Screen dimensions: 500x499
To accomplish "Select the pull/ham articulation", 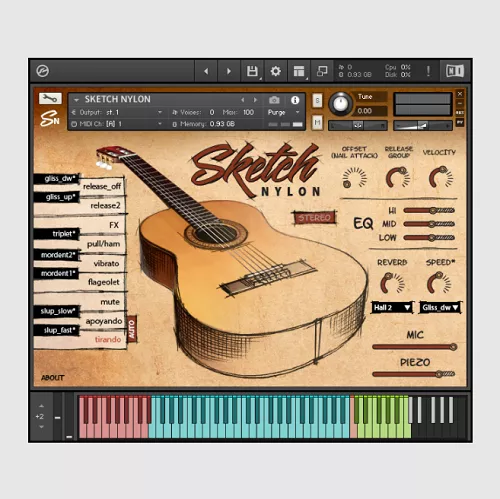I will tap(103, 244).
